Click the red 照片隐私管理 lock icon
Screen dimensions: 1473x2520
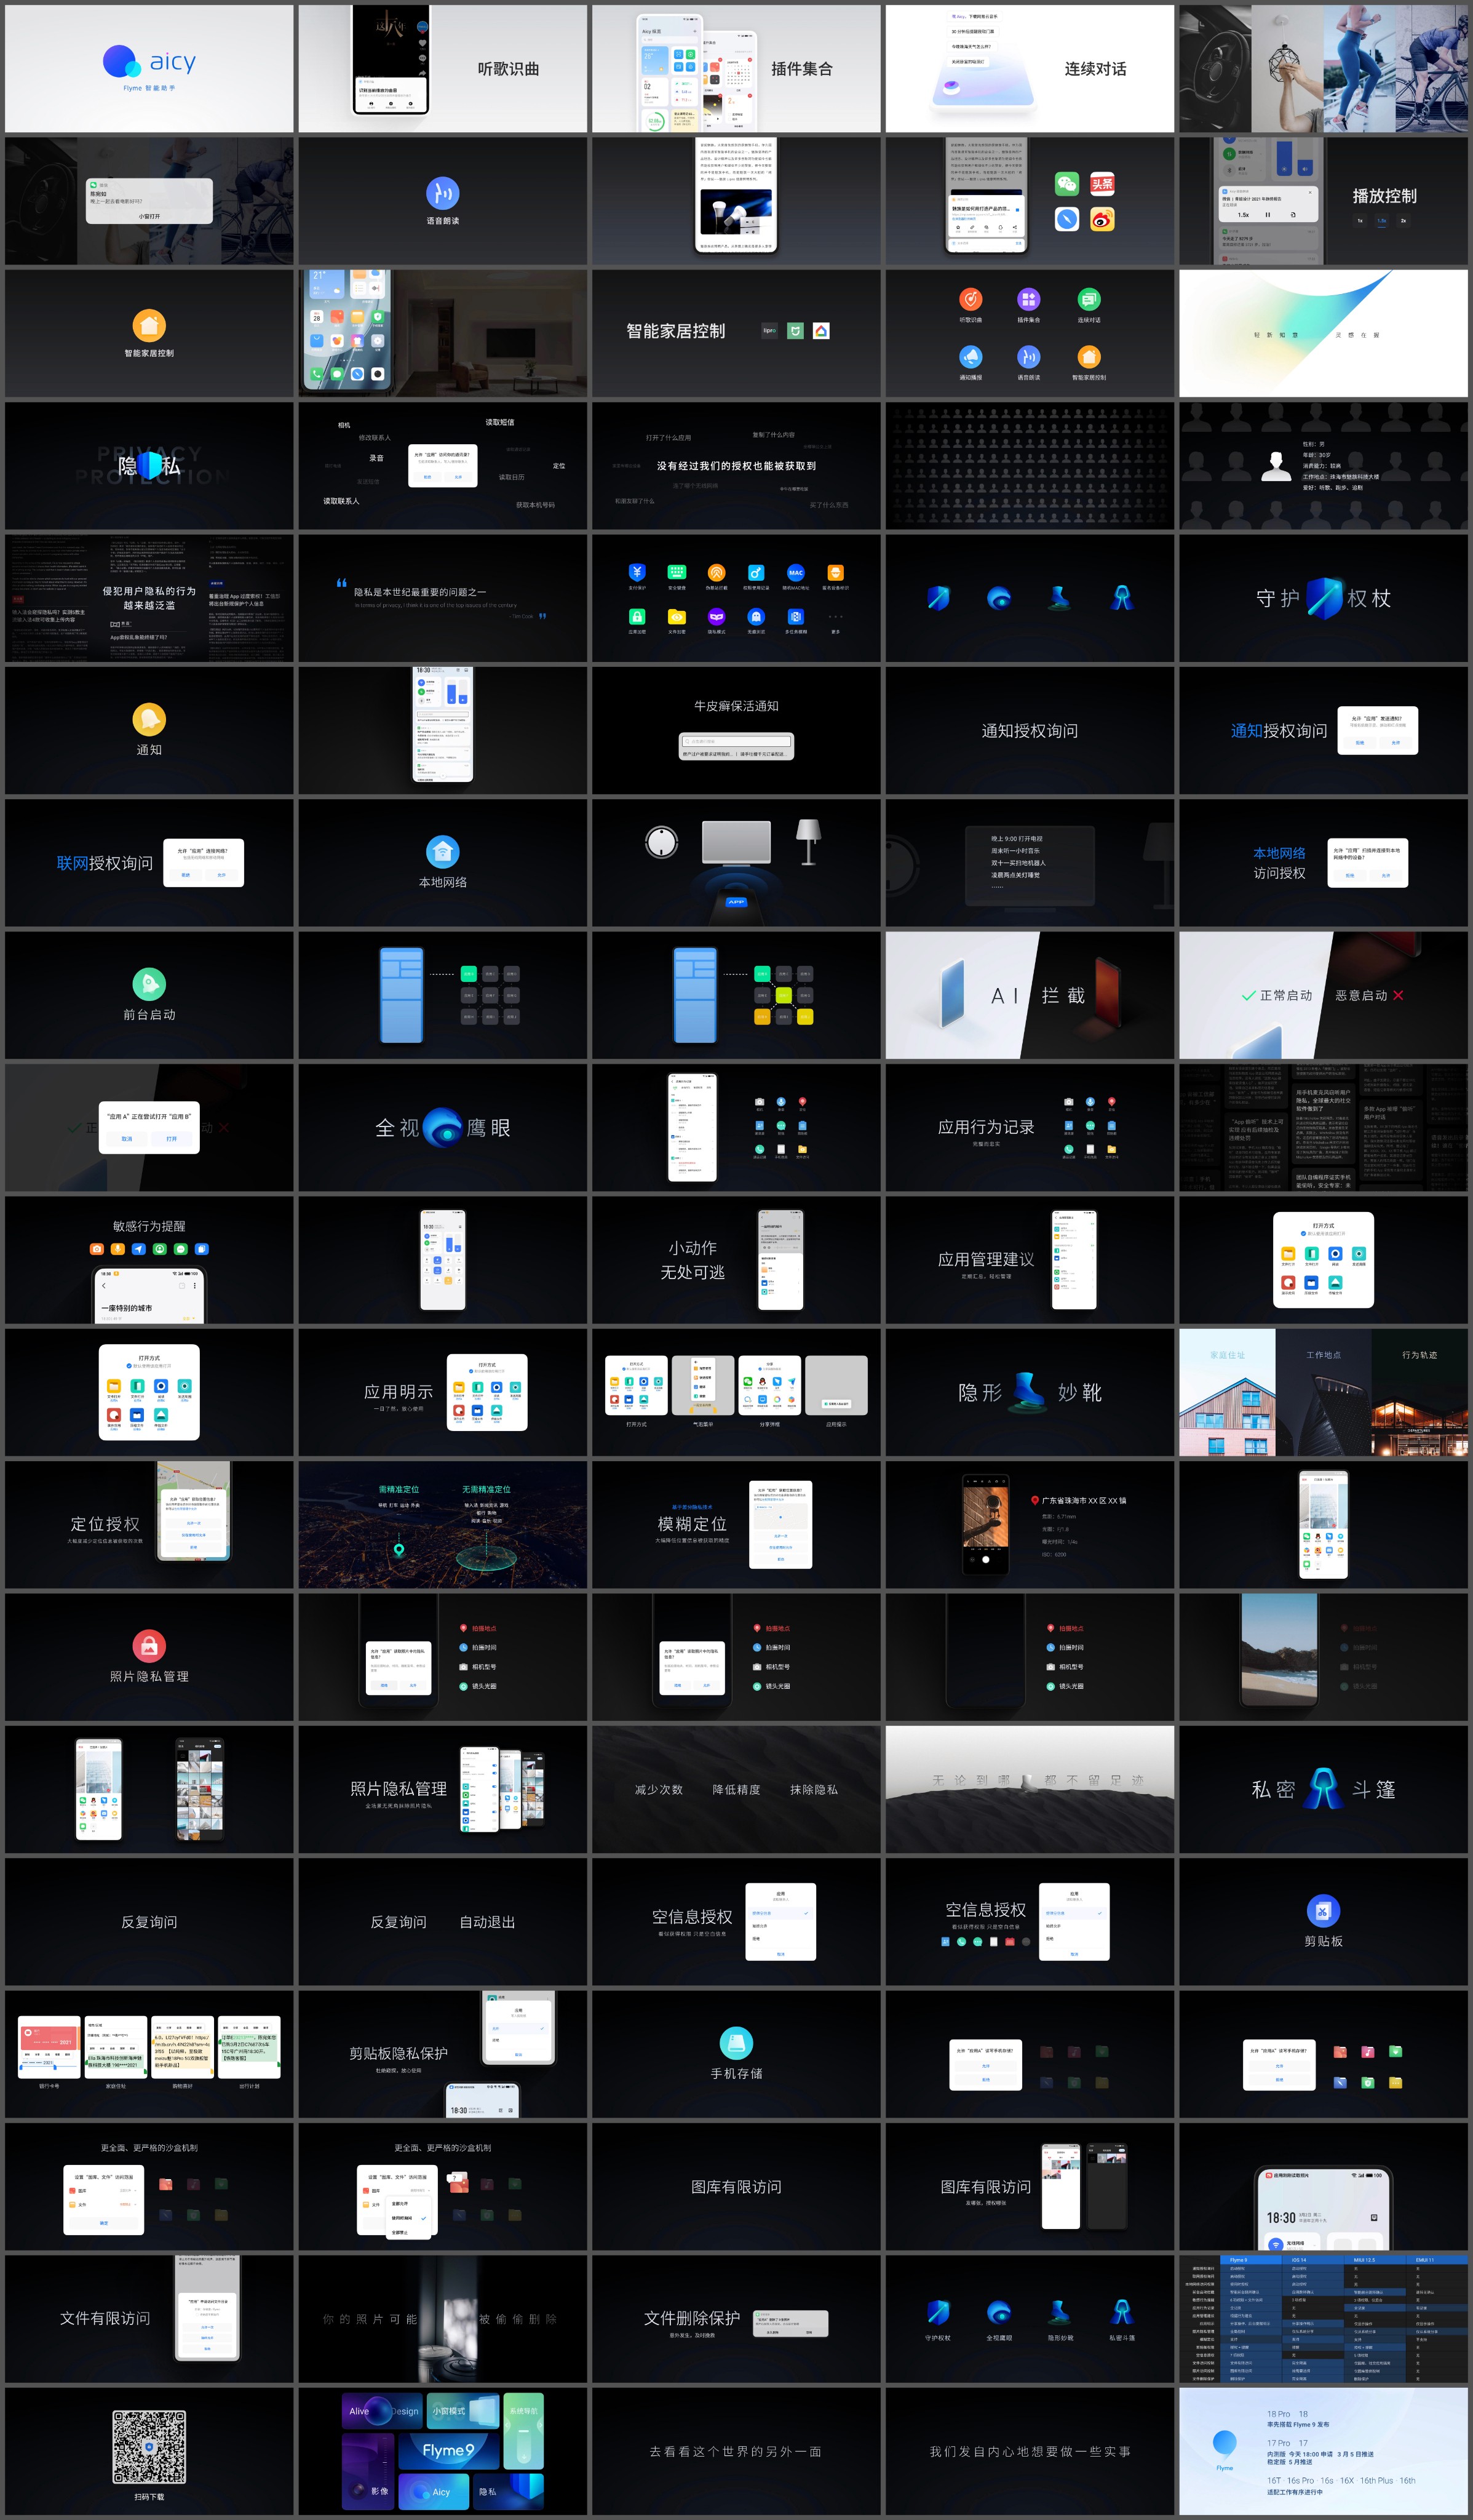pyautogui.click(x=149, y=1645)
